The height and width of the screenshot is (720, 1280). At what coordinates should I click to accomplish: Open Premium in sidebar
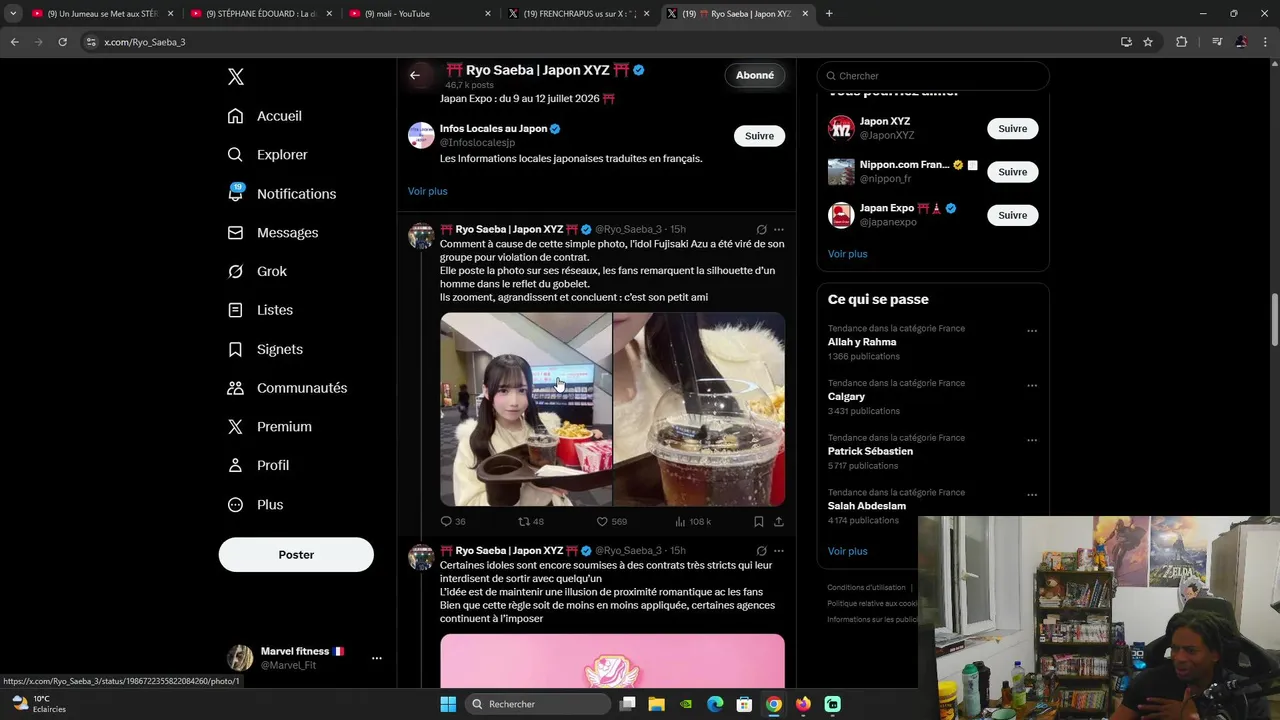tap(269, 427)
